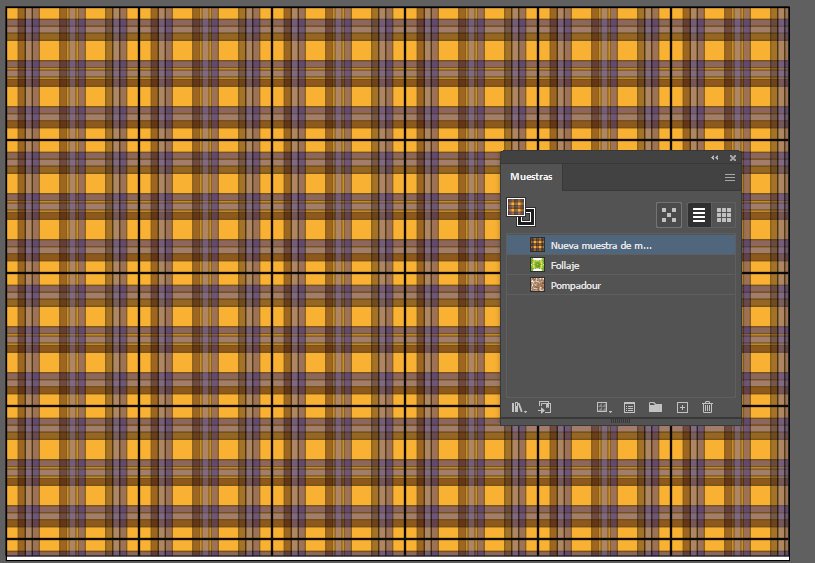Image resolution: width=815 pixels, height=563 pixels.
Task: Click the New Swatch plus icon
Action: (x=682, y=407)
